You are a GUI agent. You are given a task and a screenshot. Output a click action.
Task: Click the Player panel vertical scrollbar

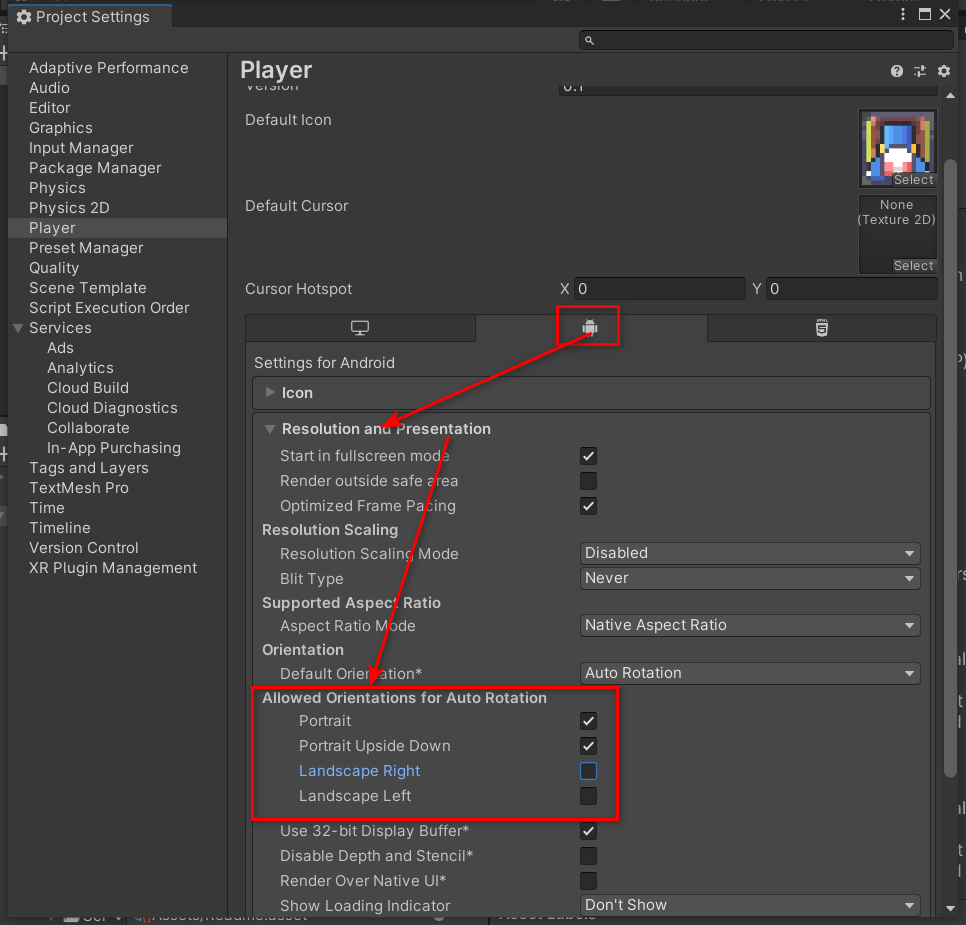coord(951,468)
